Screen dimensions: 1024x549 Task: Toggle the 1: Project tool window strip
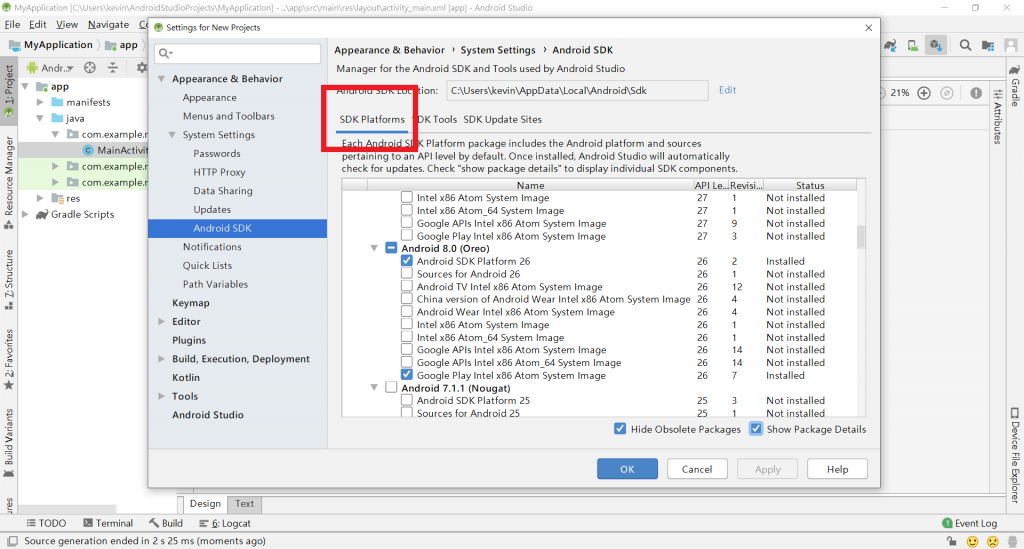(8, 90)
